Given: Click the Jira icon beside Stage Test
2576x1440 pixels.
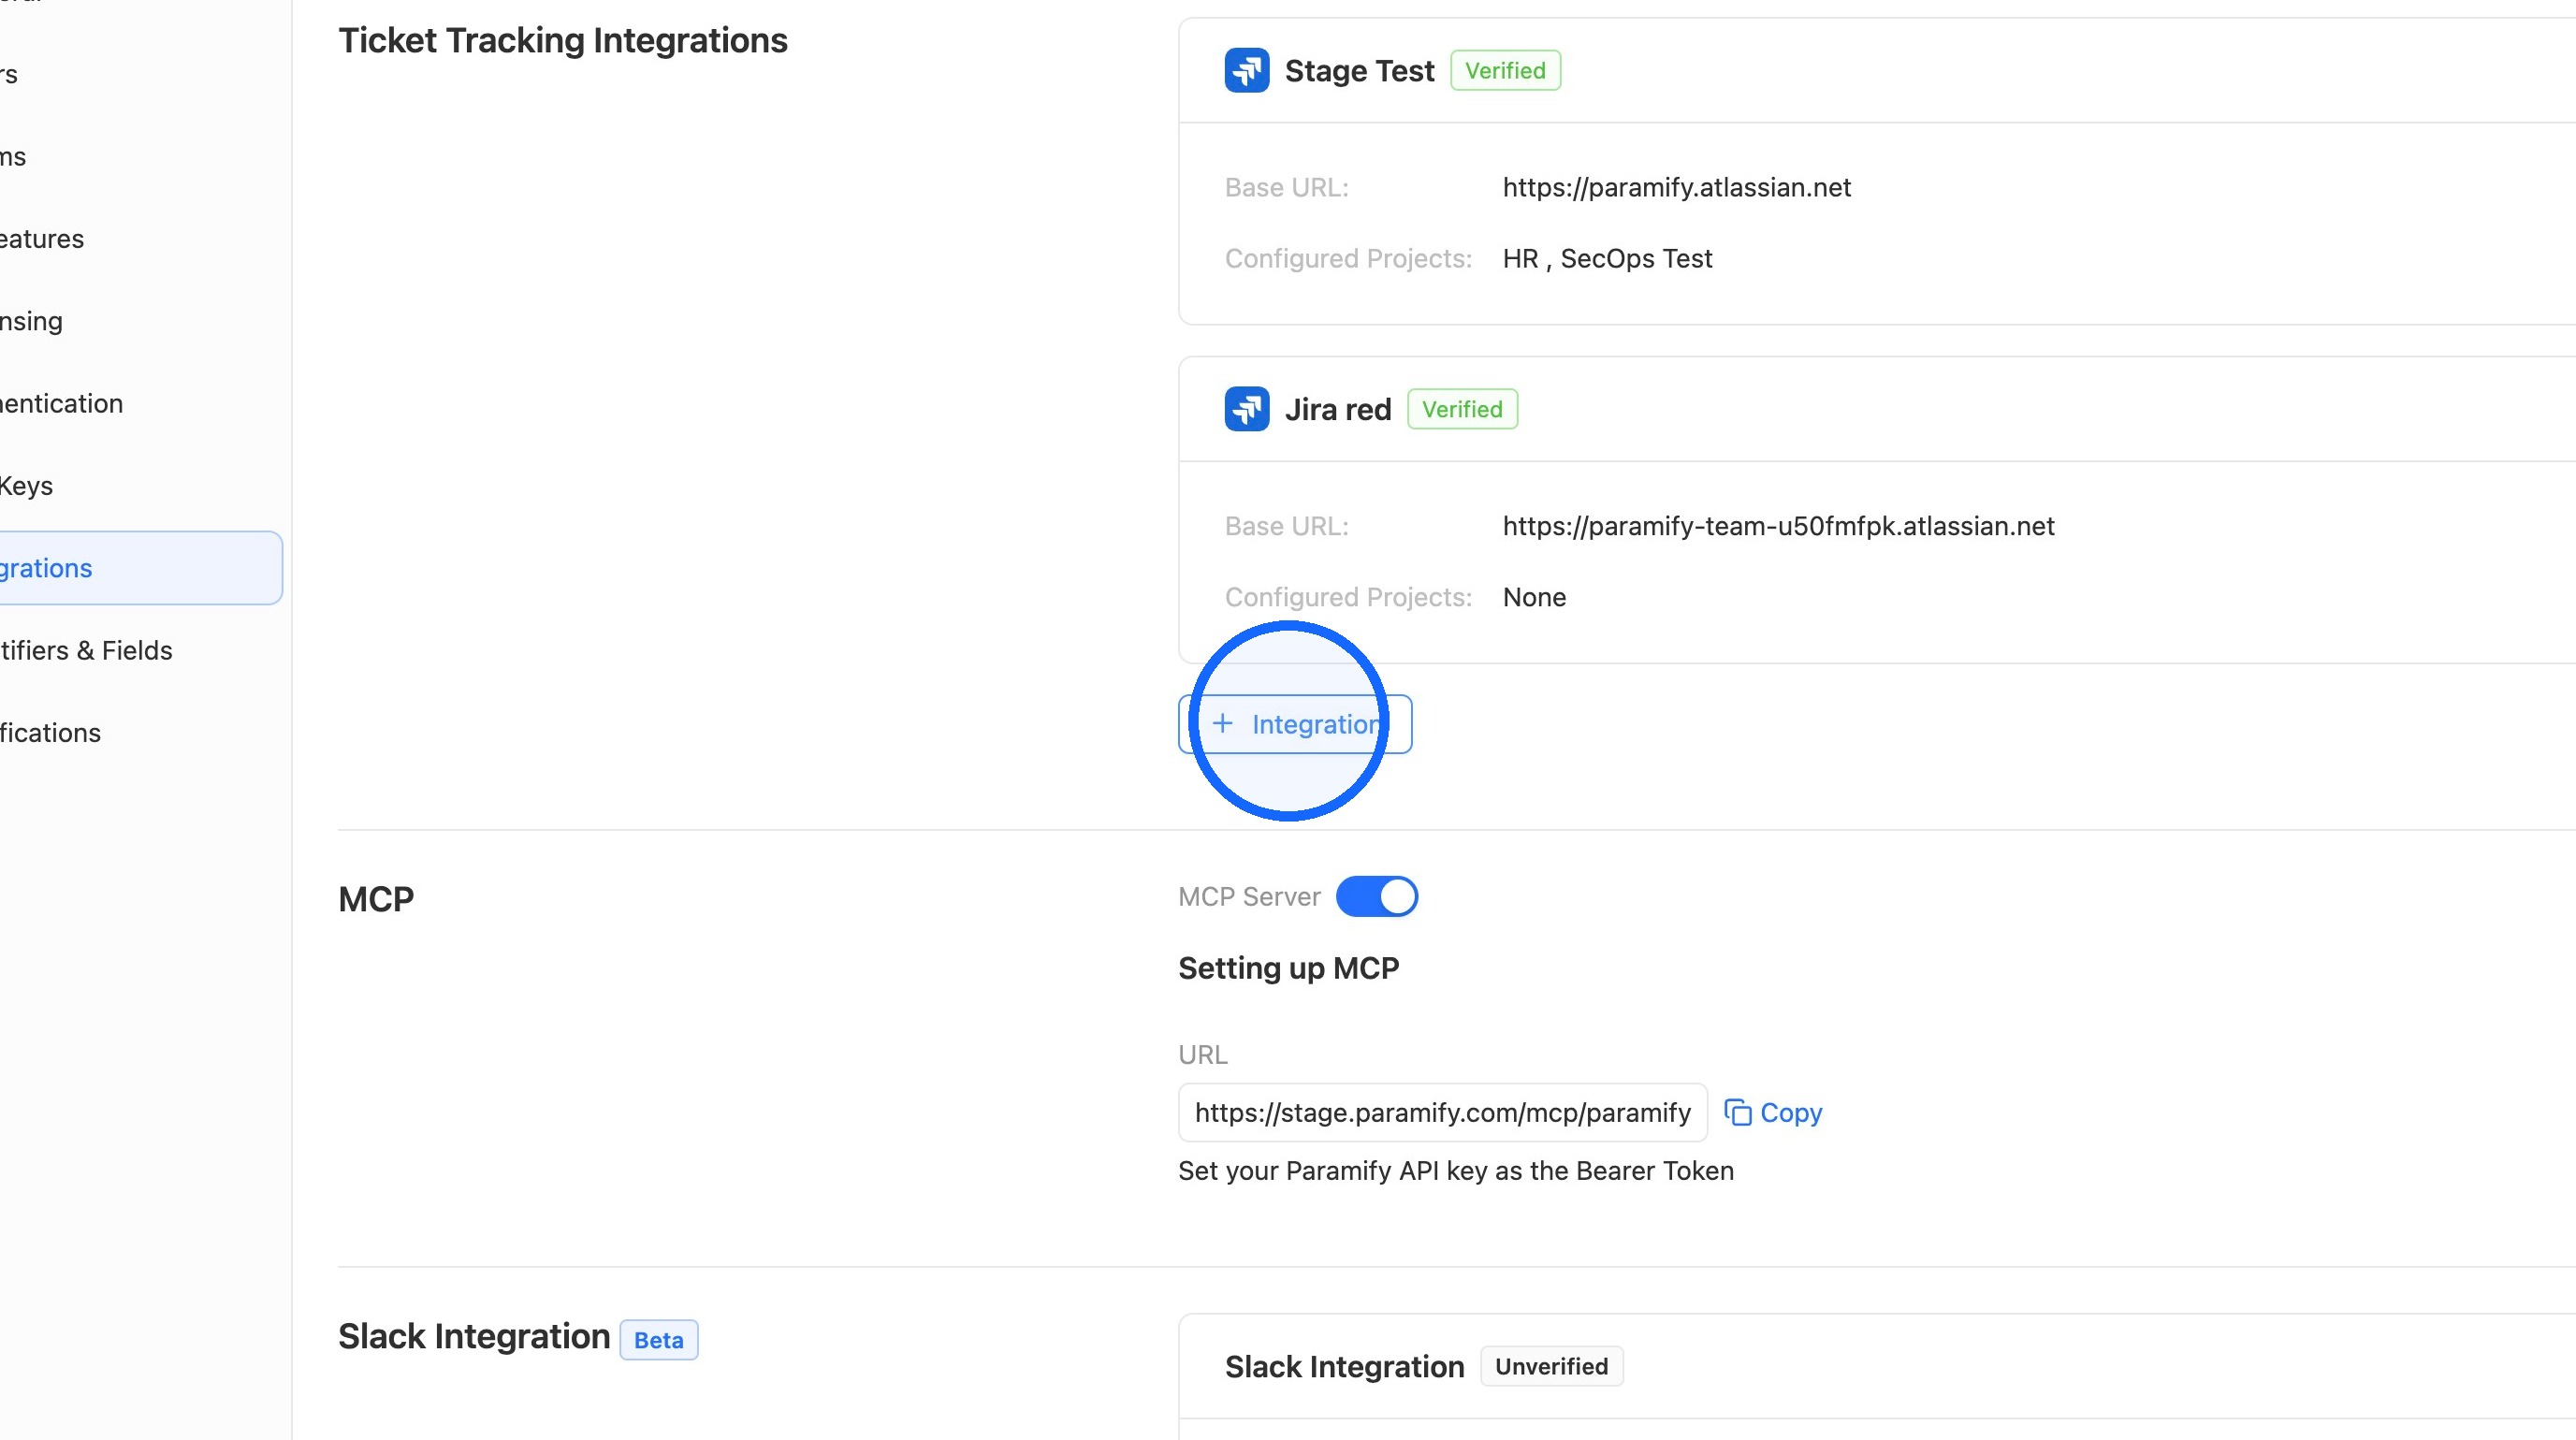Looking at the screenshot, I should pos(1246,70).
